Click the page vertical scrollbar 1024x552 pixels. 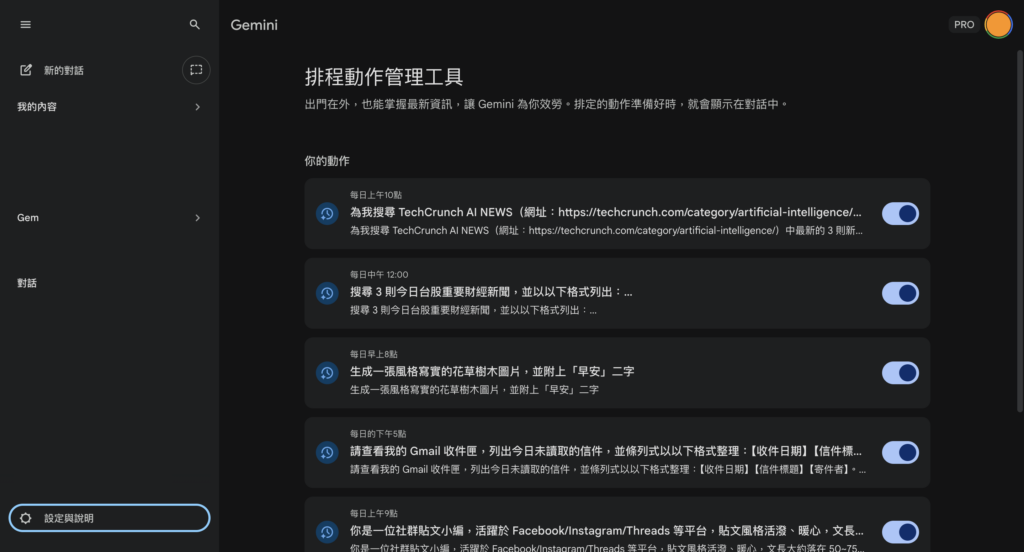[x=1019, y=231]
